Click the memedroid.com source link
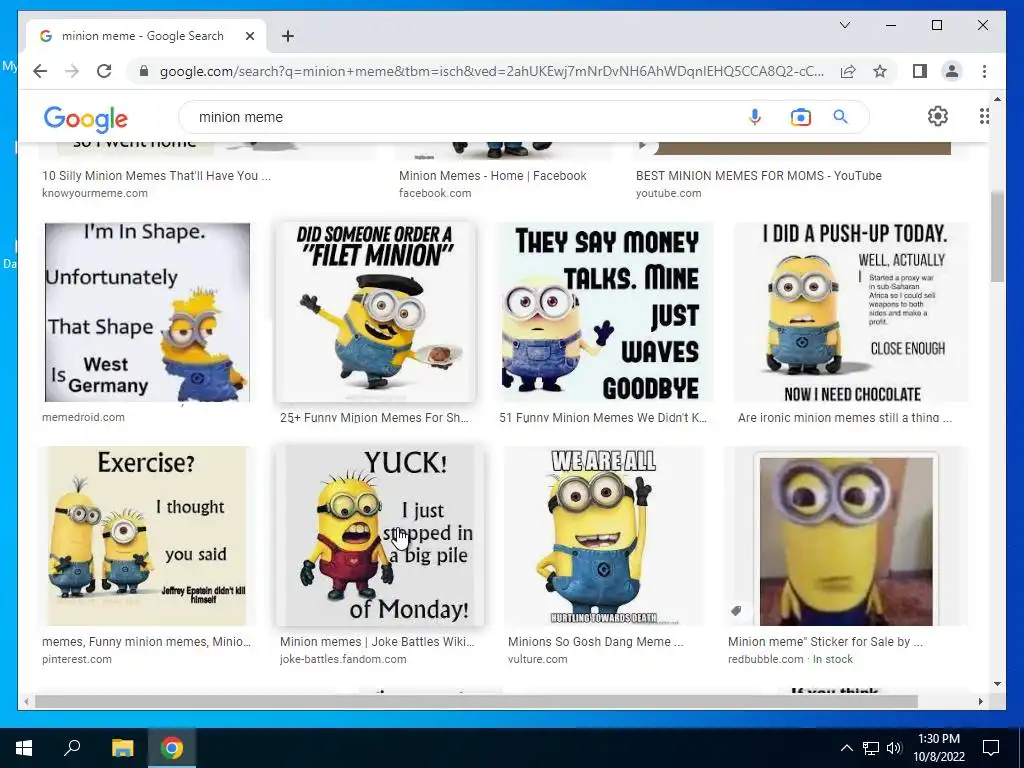 [x=83, y=417]
